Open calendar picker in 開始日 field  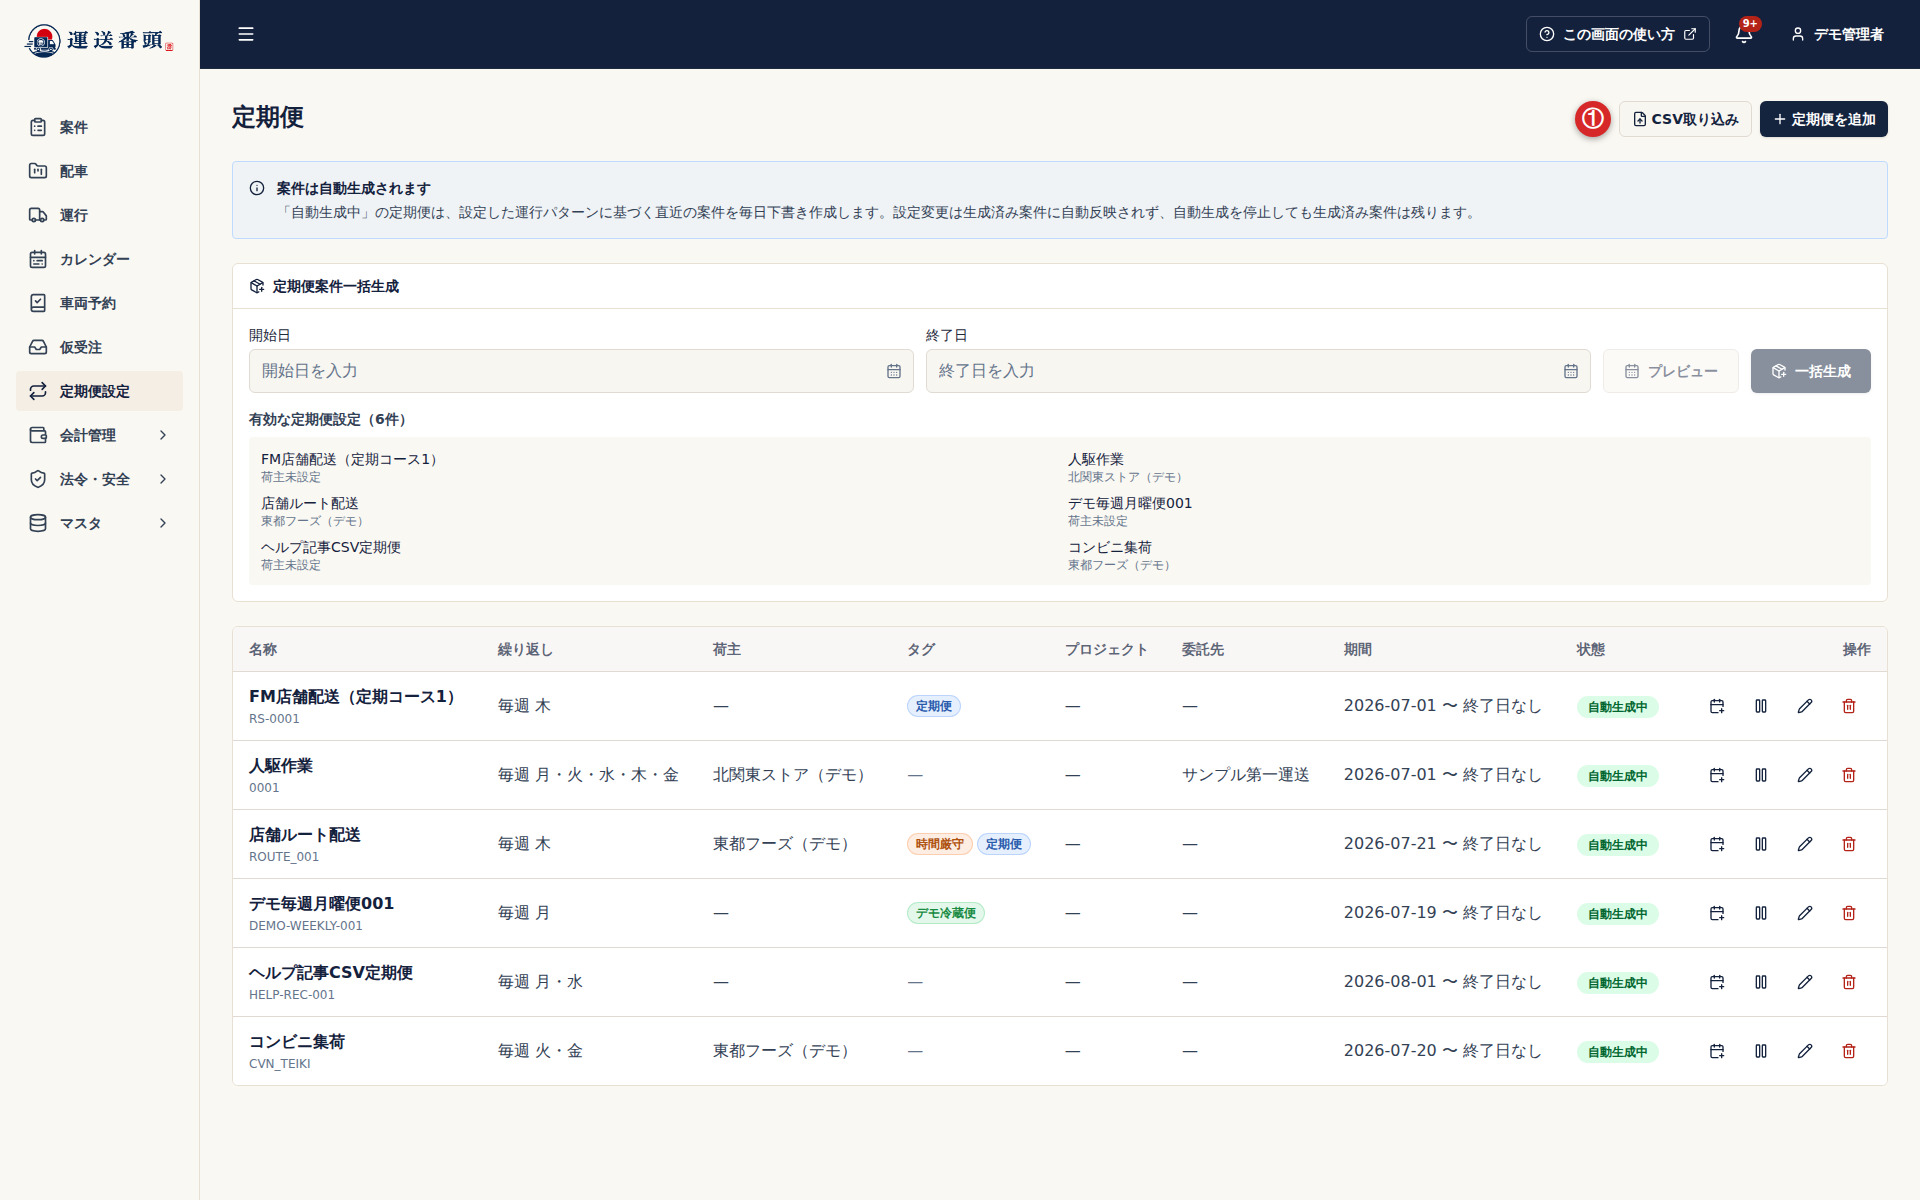[894, 371]
